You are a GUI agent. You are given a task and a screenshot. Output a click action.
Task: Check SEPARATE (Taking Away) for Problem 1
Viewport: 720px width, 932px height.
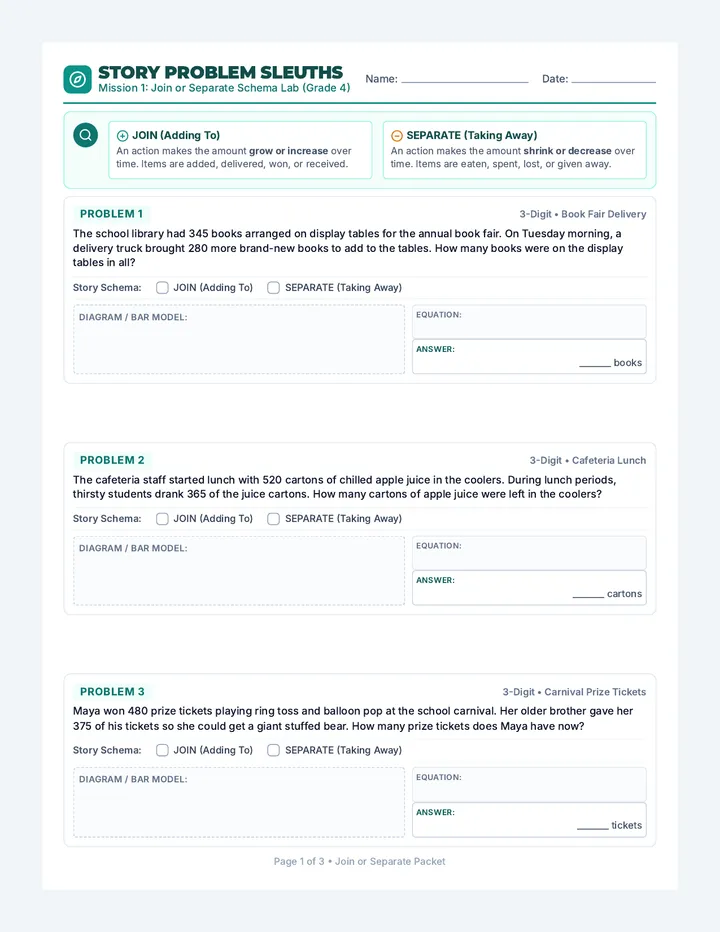(x=273, y=288)
